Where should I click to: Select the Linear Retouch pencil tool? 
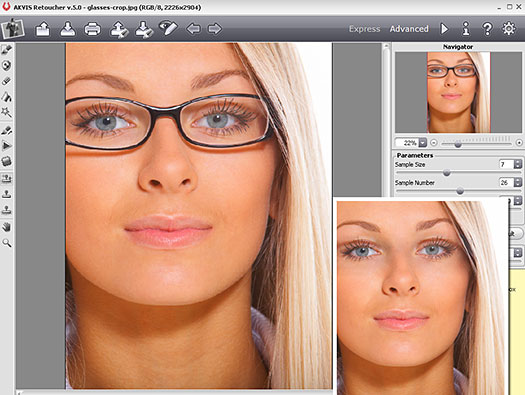pyautogui.click(x=7, y=130)
